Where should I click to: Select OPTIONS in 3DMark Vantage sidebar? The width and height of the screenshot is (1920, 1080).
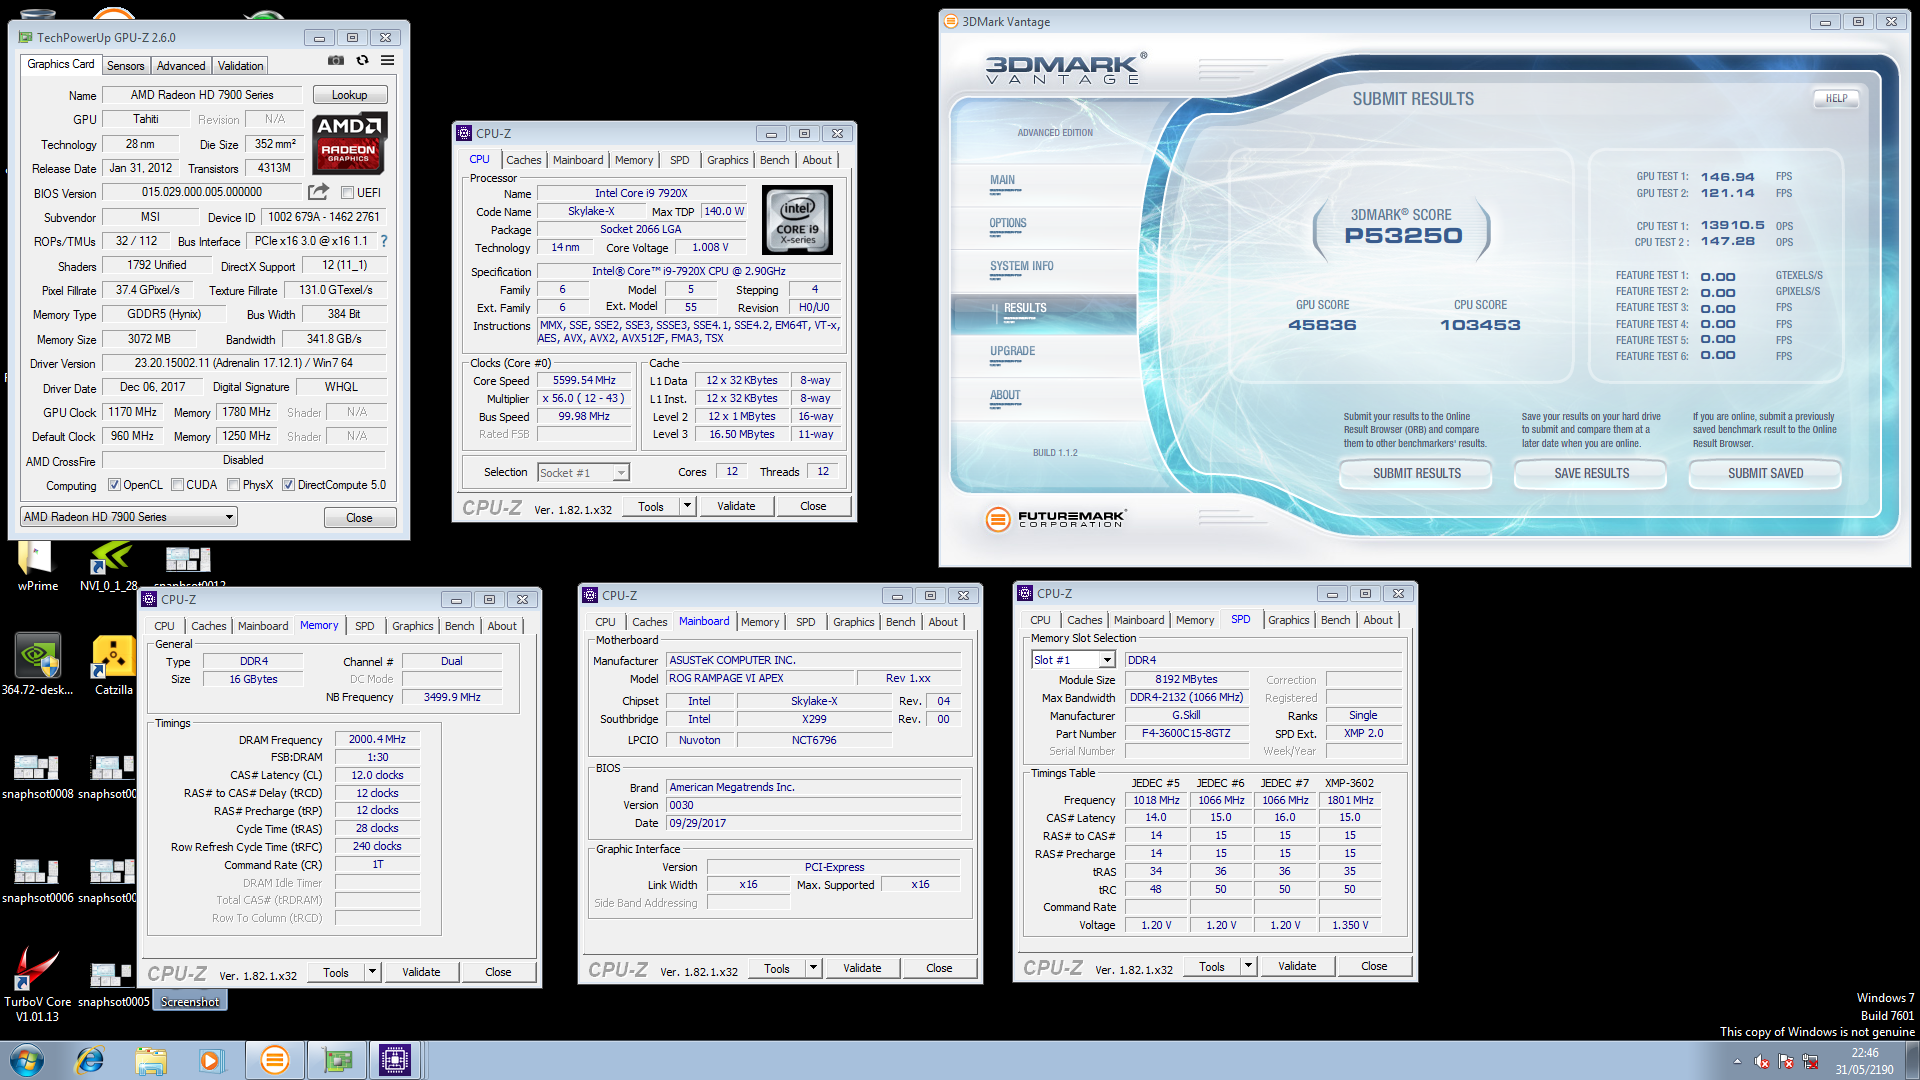coord(1008,224)
